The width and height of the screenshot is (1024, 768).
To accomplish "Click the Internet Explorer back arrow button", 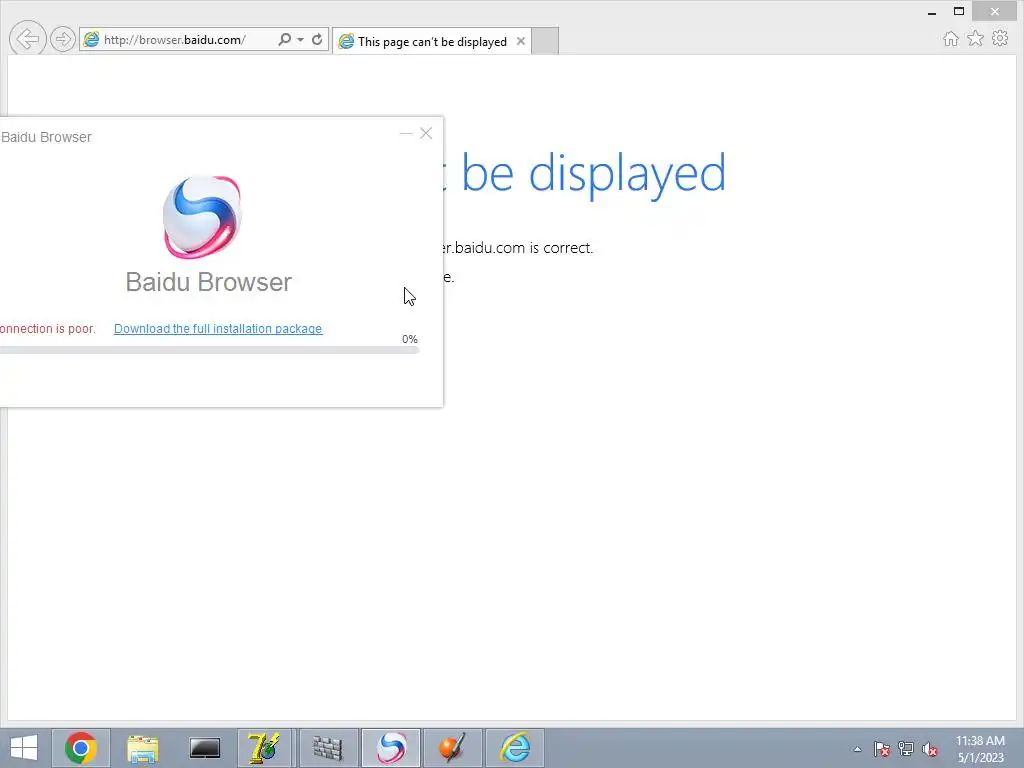I will [x=27, y=39].
